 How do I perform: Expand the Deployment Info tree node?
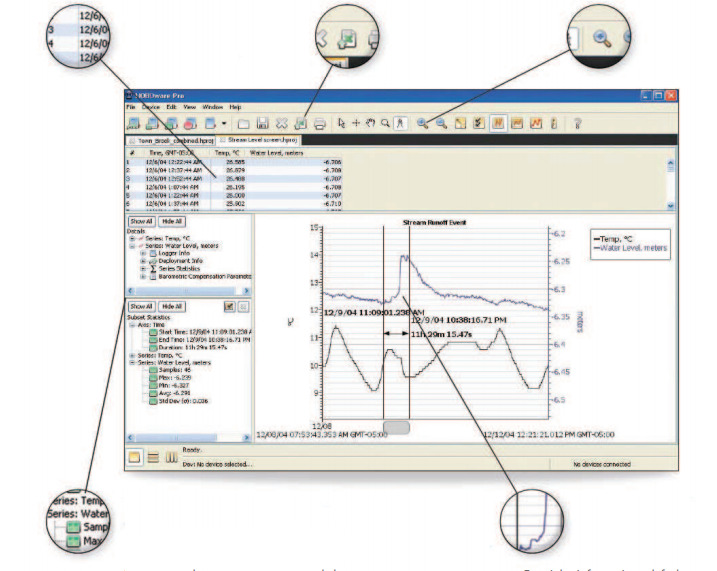tap(142, 261)
